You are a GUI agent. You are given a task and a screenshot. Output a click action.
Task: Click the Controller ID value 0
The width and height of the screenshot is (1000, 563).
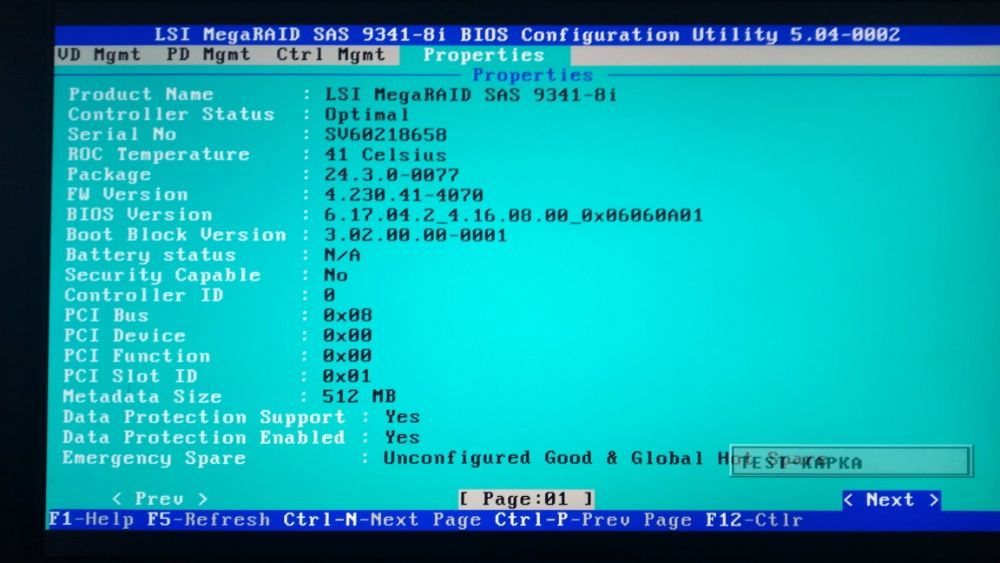click(x=329, y=295)
